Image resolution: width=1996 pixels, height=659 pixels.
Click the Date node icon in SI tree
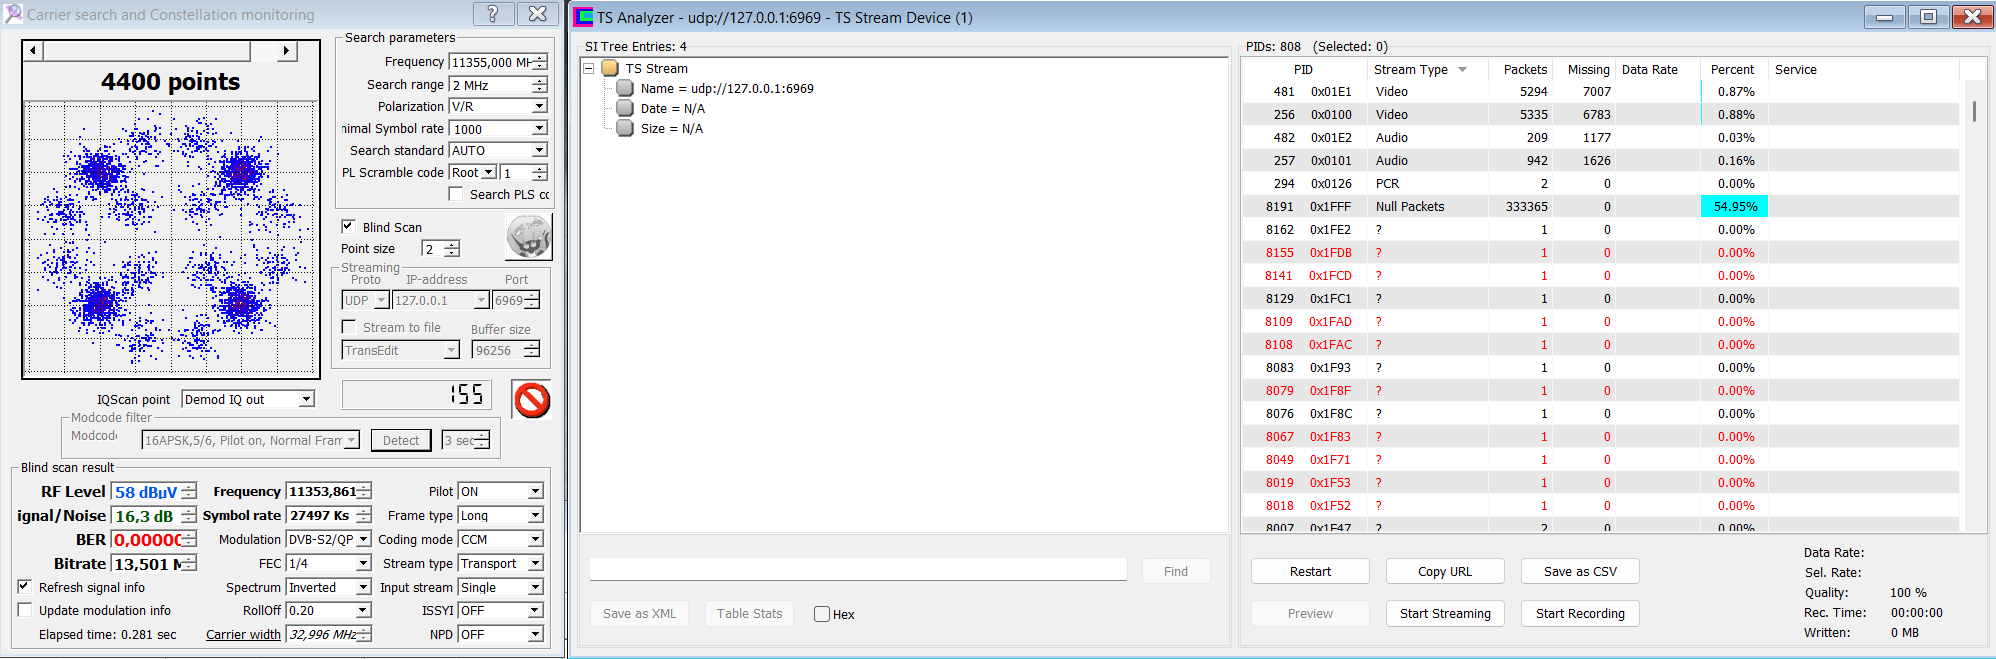625,108
